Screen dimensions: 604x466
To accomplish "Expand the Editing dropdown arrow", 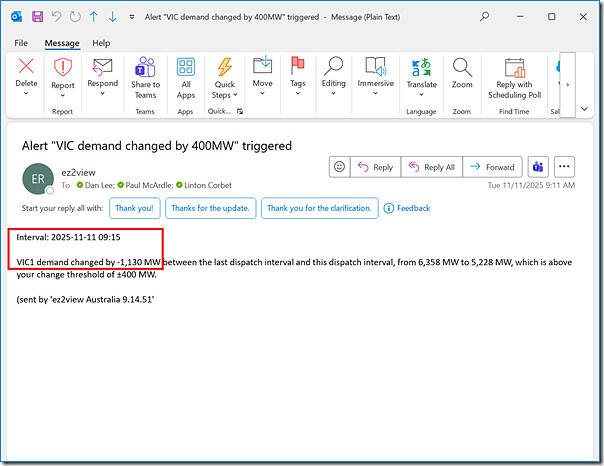I will pyautogui.click(x=333, y=93).
